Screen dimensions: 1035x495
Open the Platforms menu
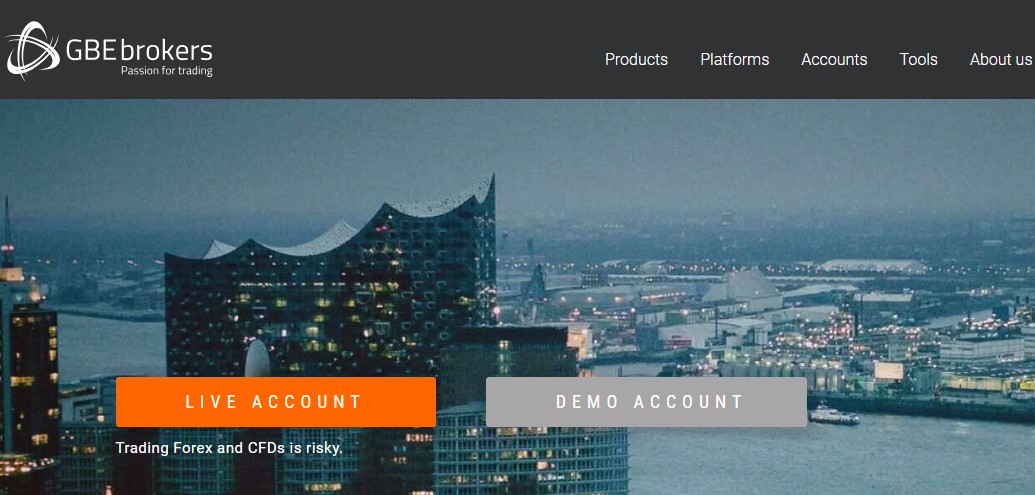[x=735, y=59]
